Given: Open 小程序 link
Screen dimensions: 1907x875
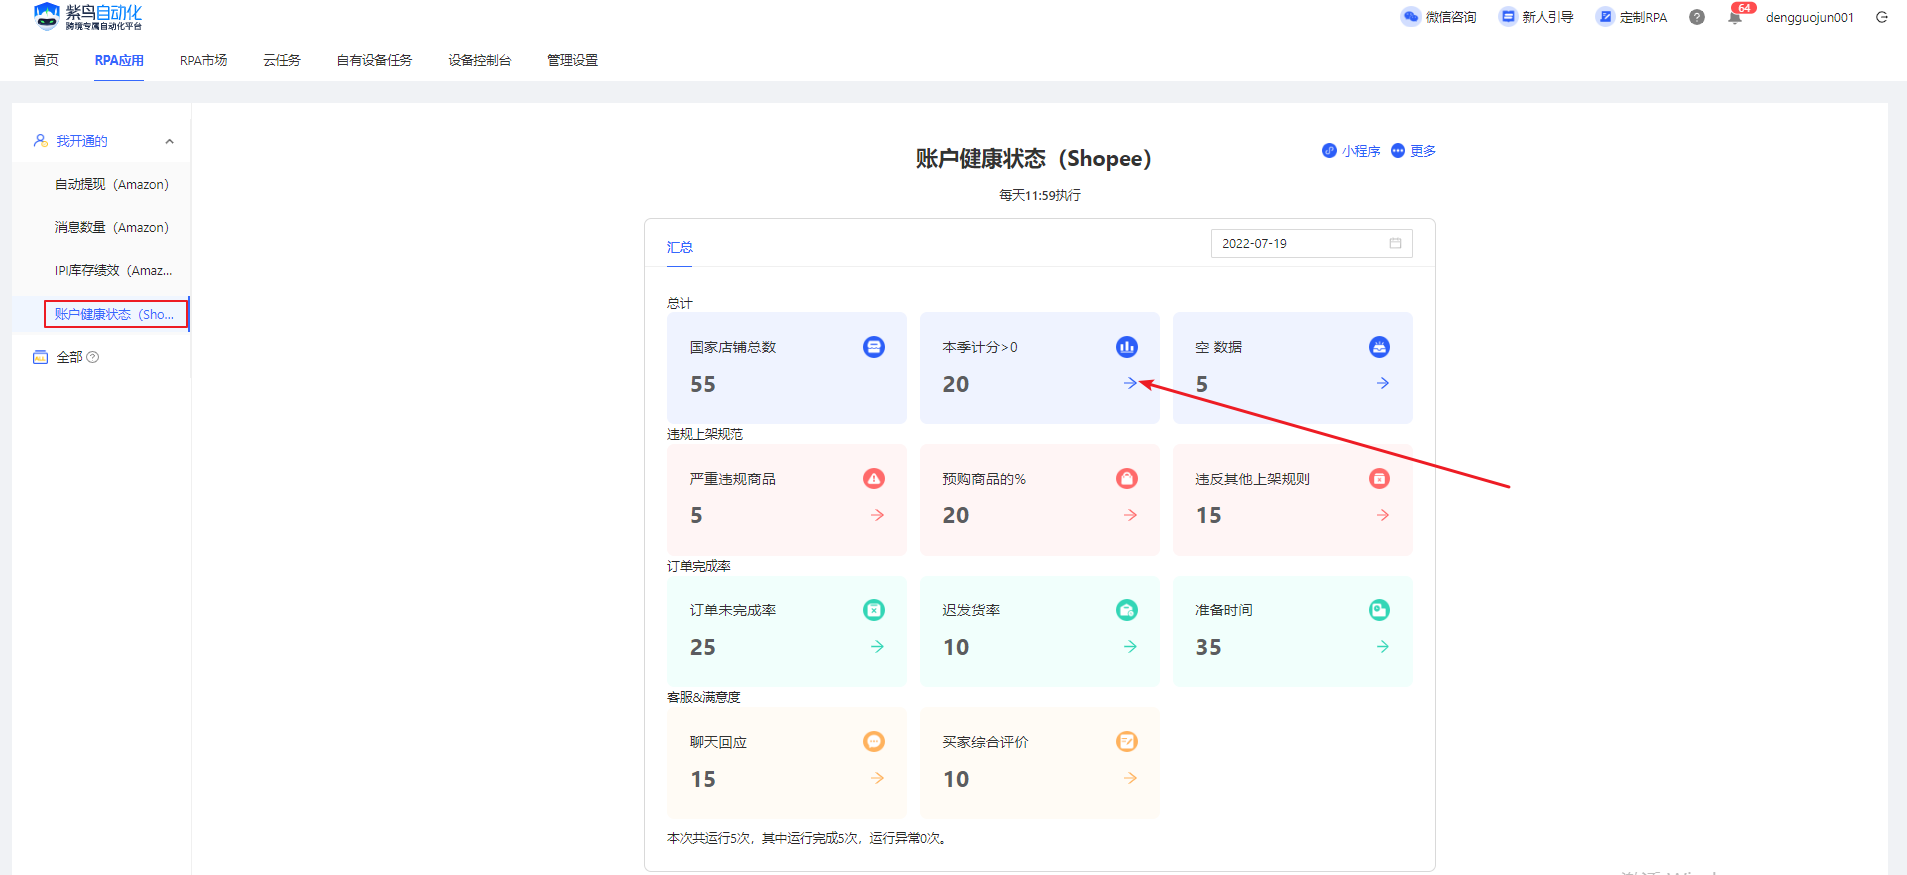Looking at the screenshot, I should pos(1351,151).
